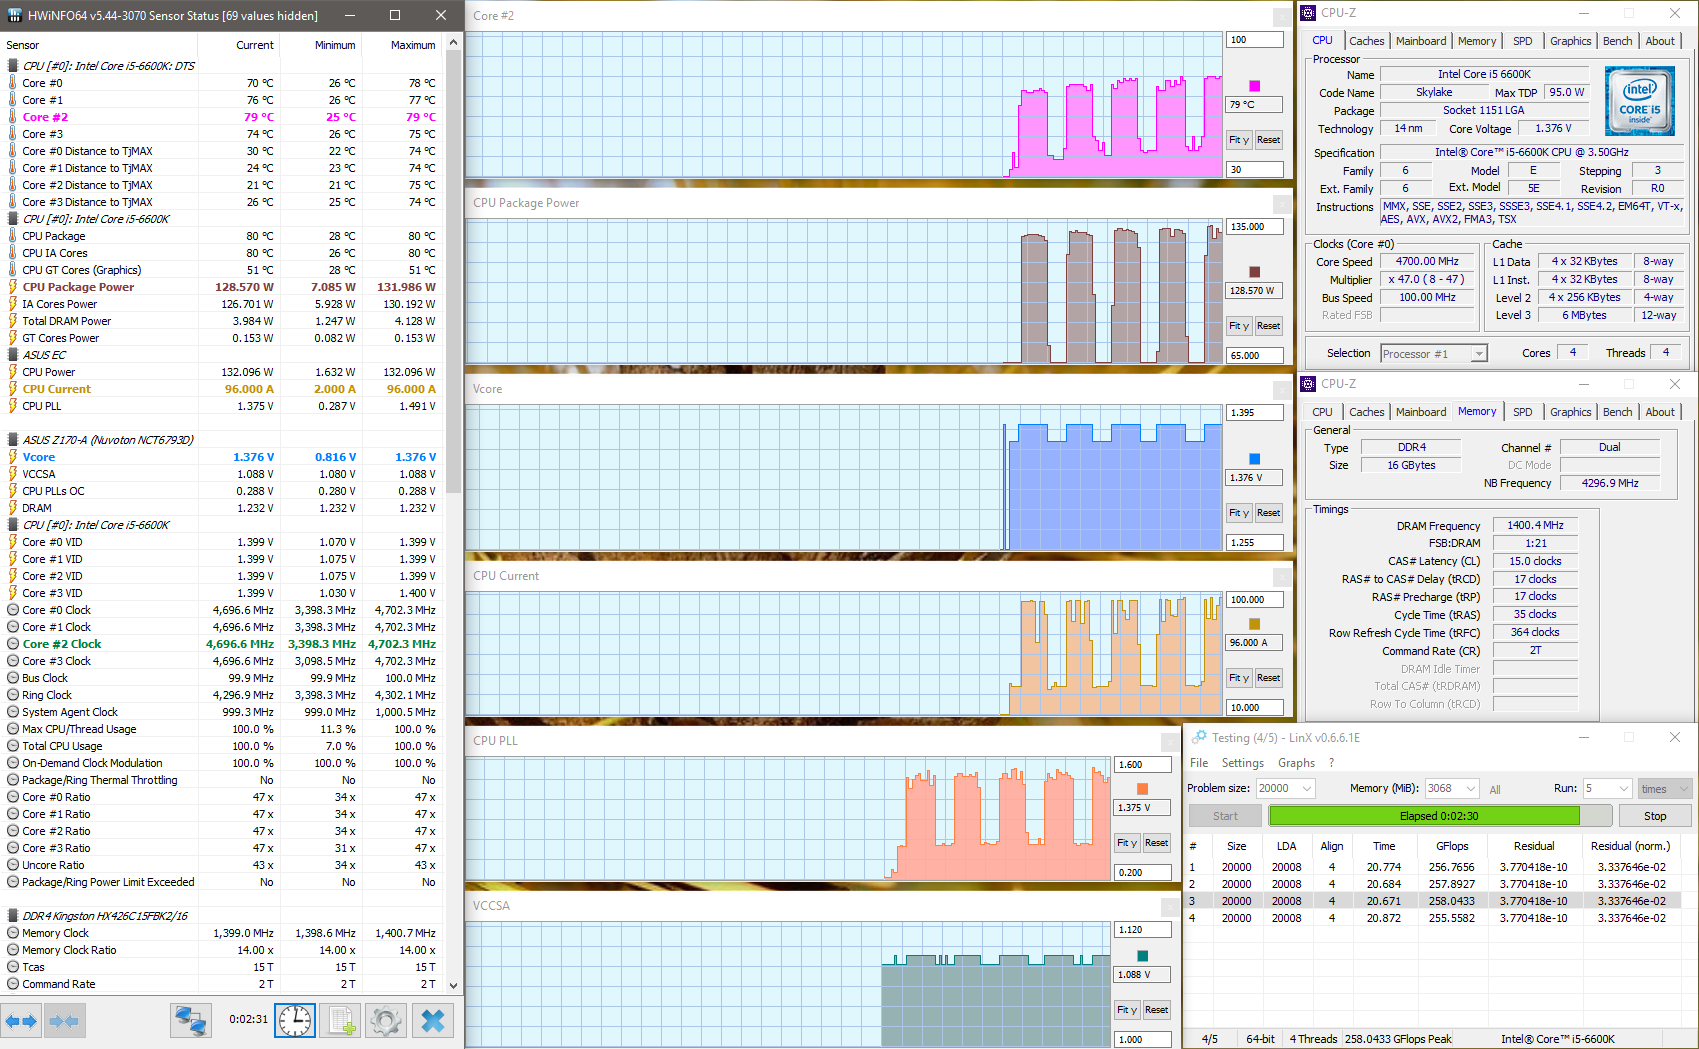Select LinX result row 3 with 258.0433 GFlops
Image resolution: width=1699 pixels, height=1049 pixels.
click(x=1433, y=901)
